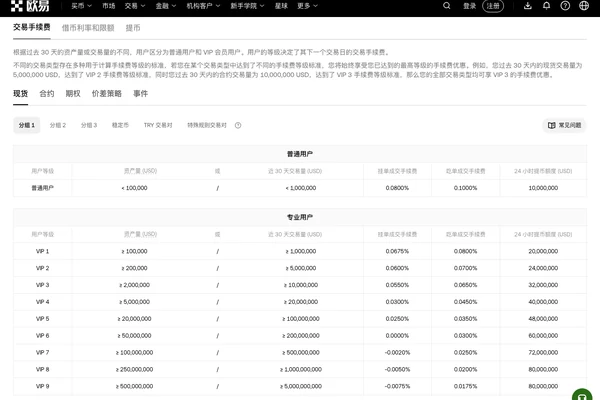Switch to the 事件 tab
Viewport: 600px width, 400px height.
pyautogui.click(x=140, y=93)
